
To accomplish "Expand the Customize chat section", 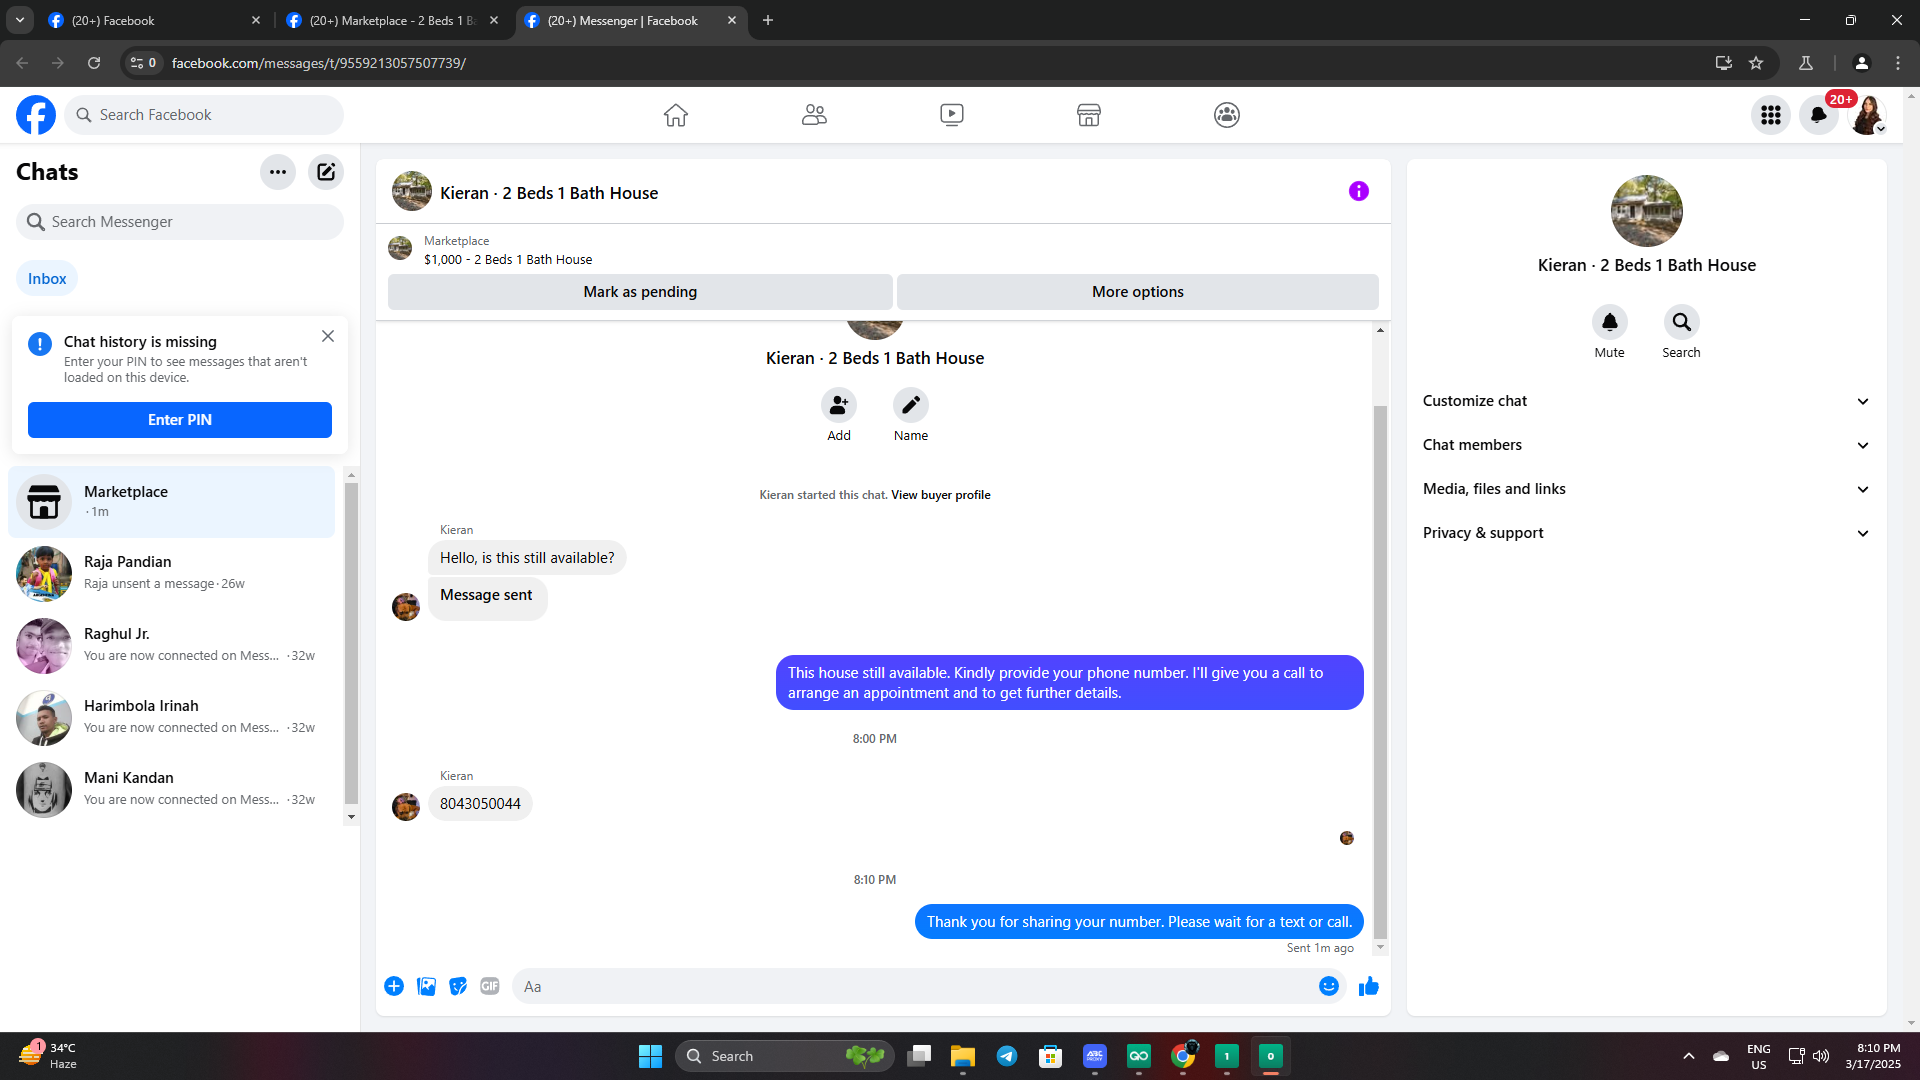I will 1647,401.
